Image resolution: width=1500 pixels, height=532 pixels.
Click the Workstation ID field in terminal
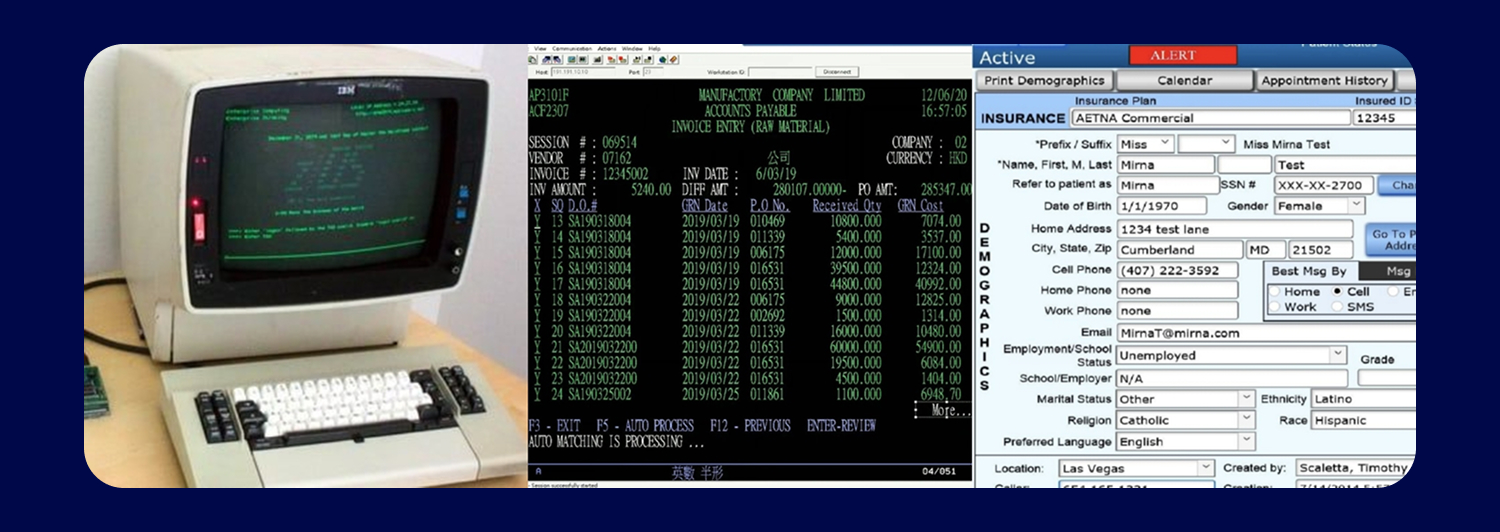780,72
